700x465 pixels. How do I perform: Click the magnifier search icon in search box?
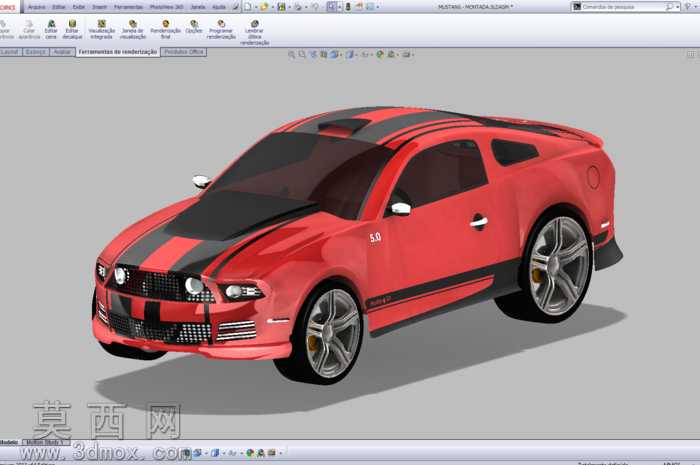[669, 7]
